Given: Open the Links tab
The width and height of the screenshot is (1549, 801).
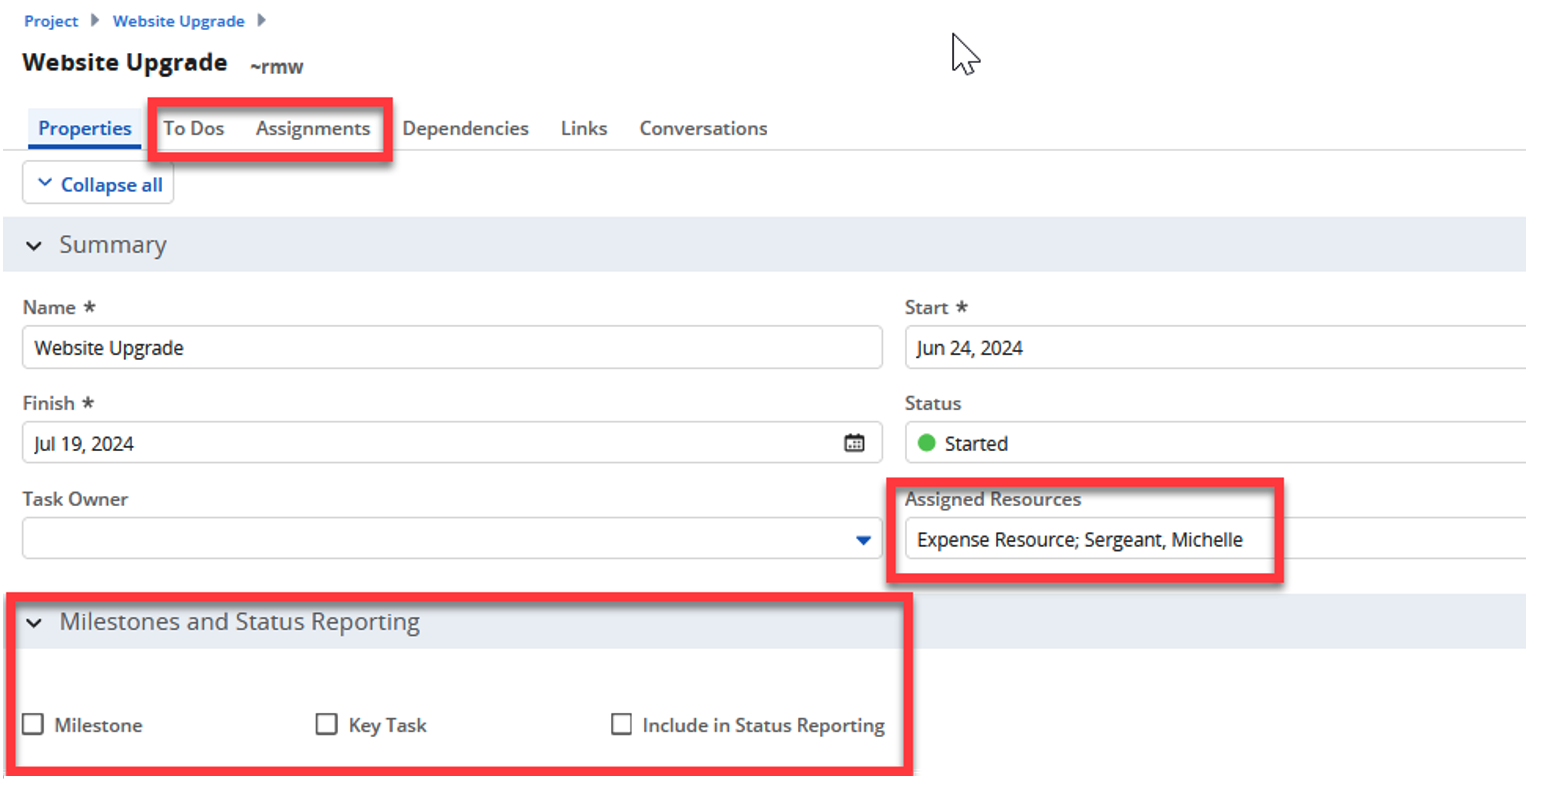Looking at the screenshot, I should [584, 128].
